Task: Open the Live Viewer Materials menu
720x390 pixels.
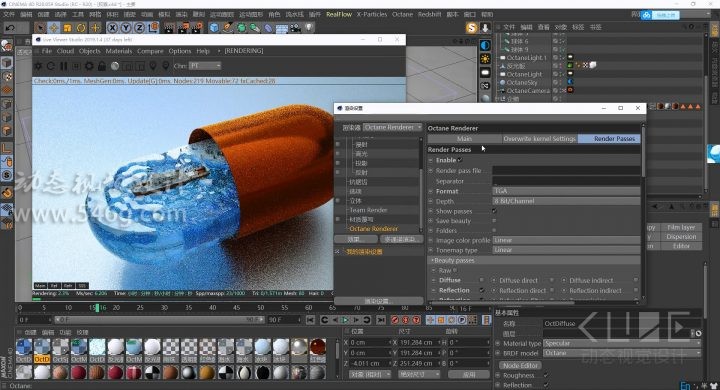Action: [118, 51]
